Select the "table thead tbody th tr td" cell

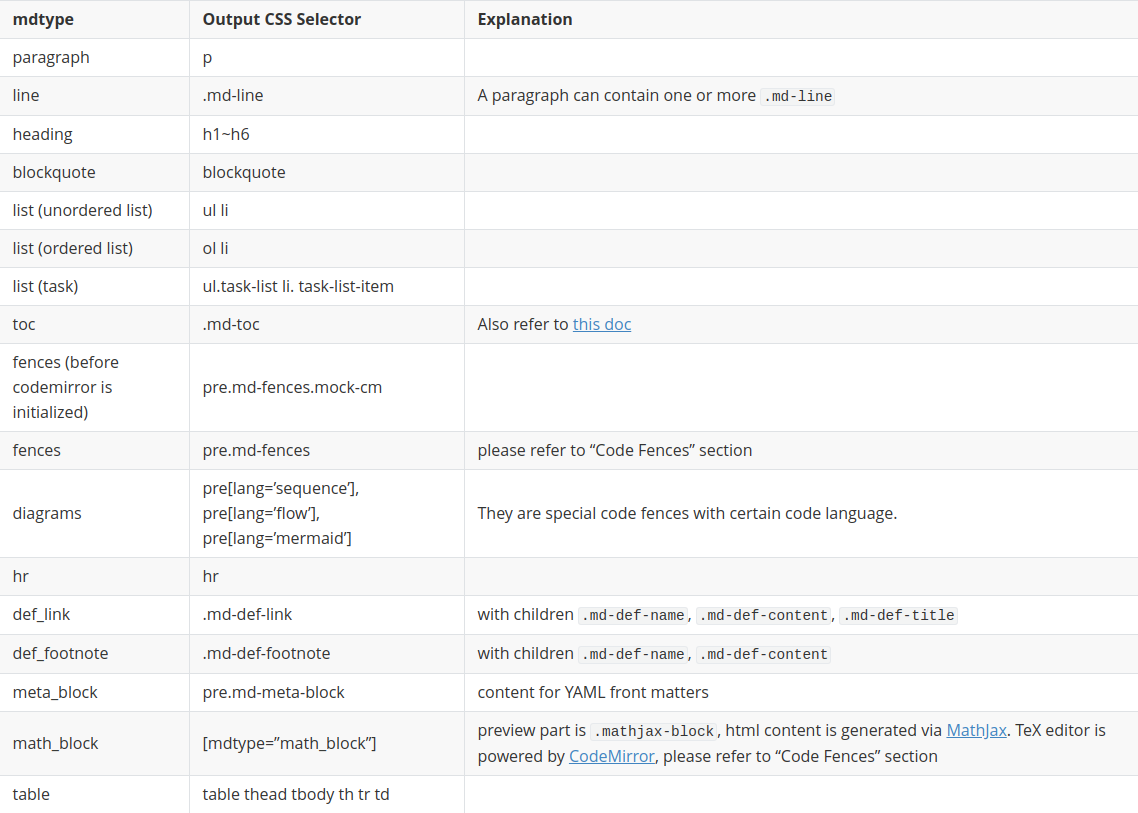click(296, 794)
